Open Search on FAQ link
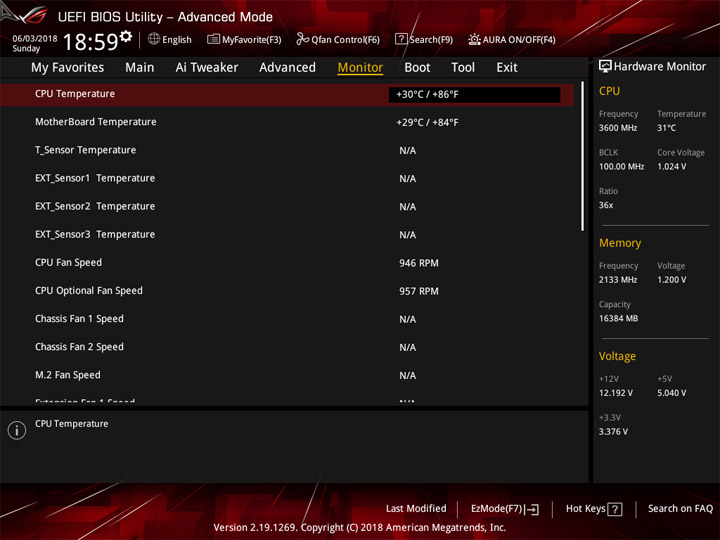The height and width of the screenshot is (540, 720). click(x=680, y=508)
